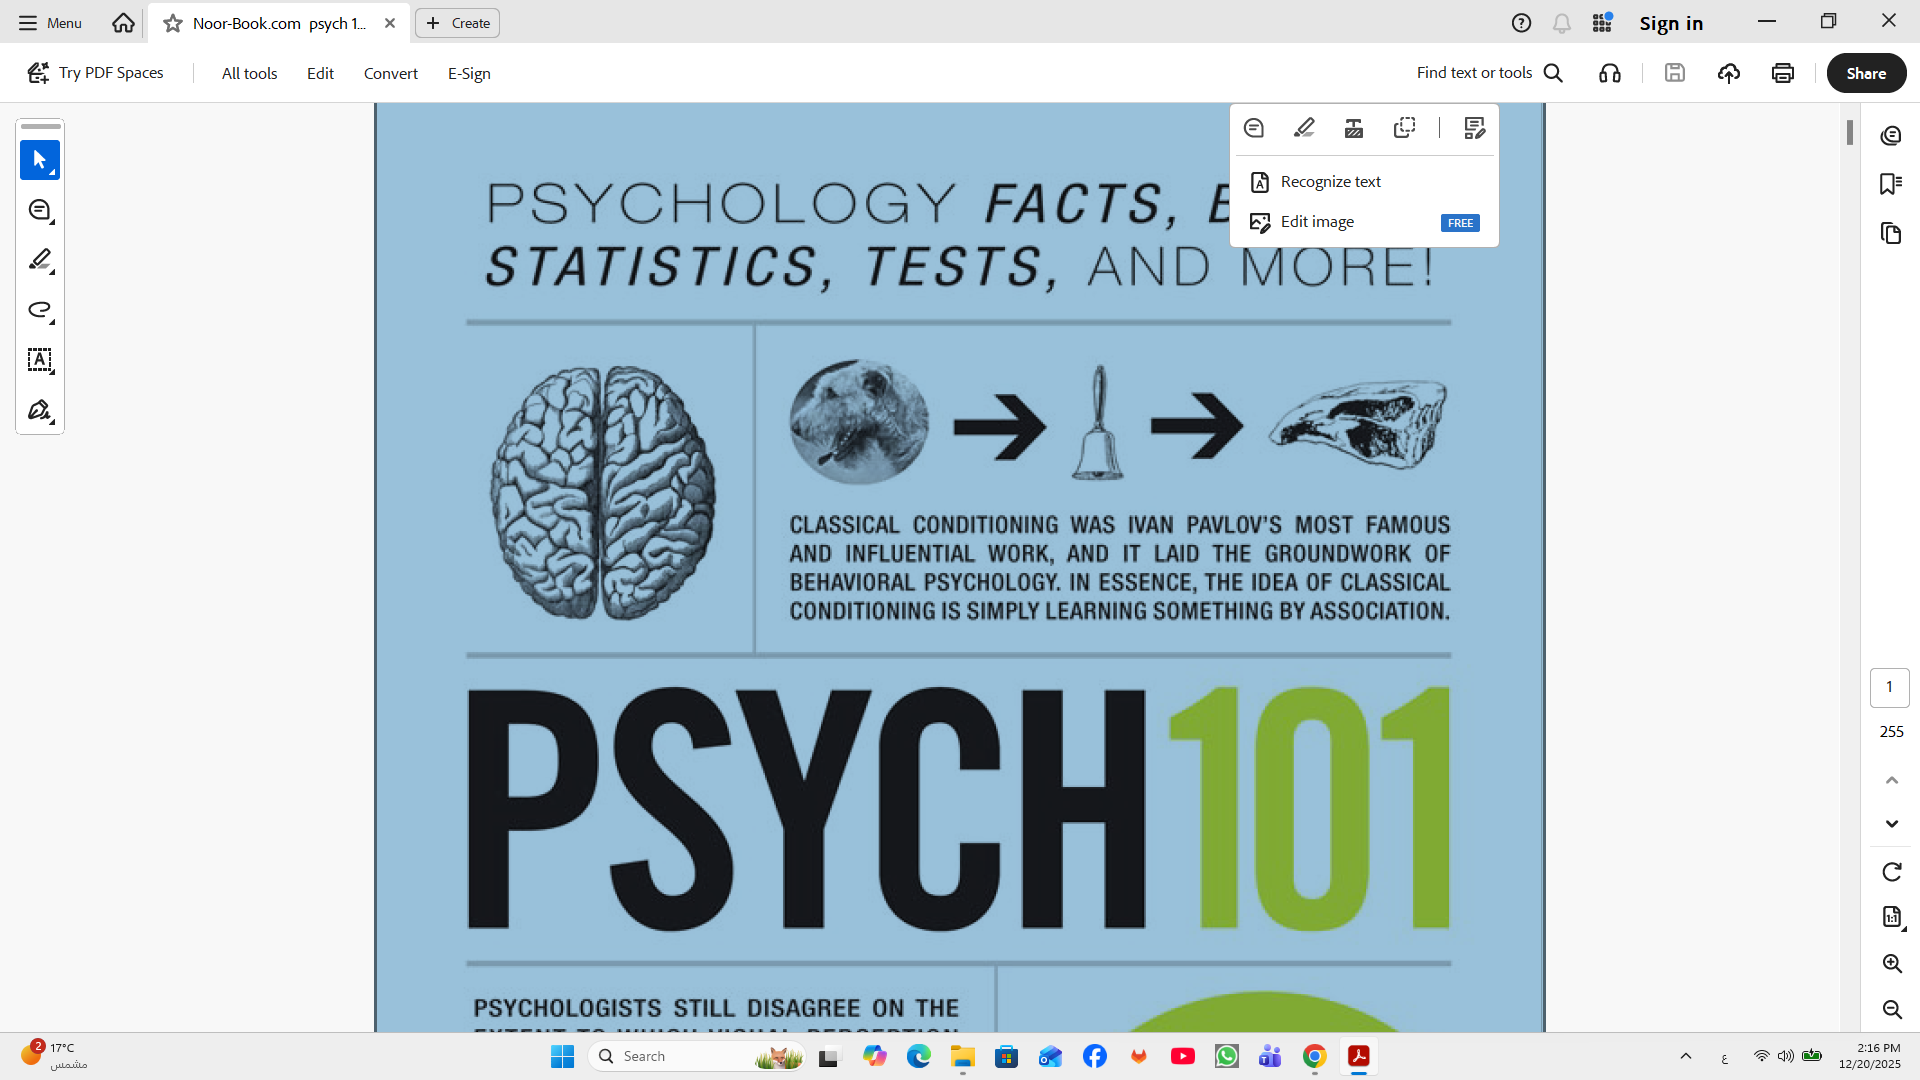Open WhatsApp from taskbar
Viewport: 1920px width, 1080px height.
pos(1226,1056)
